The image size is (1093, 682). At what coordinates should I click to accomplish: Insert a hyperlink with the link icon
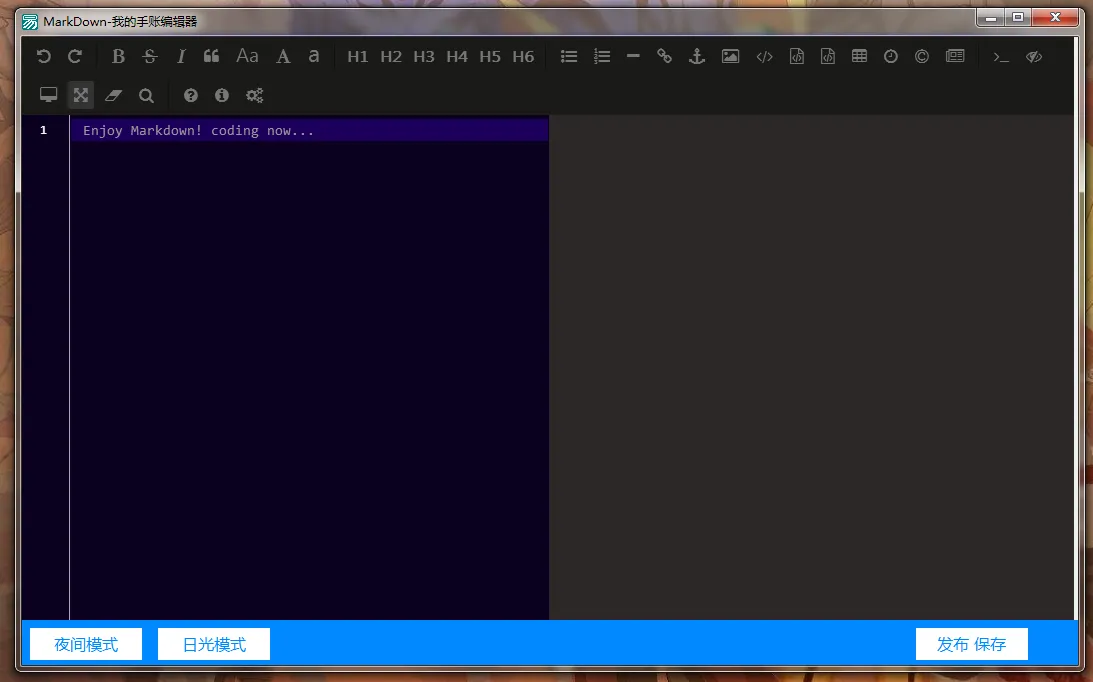pos(664,57)
